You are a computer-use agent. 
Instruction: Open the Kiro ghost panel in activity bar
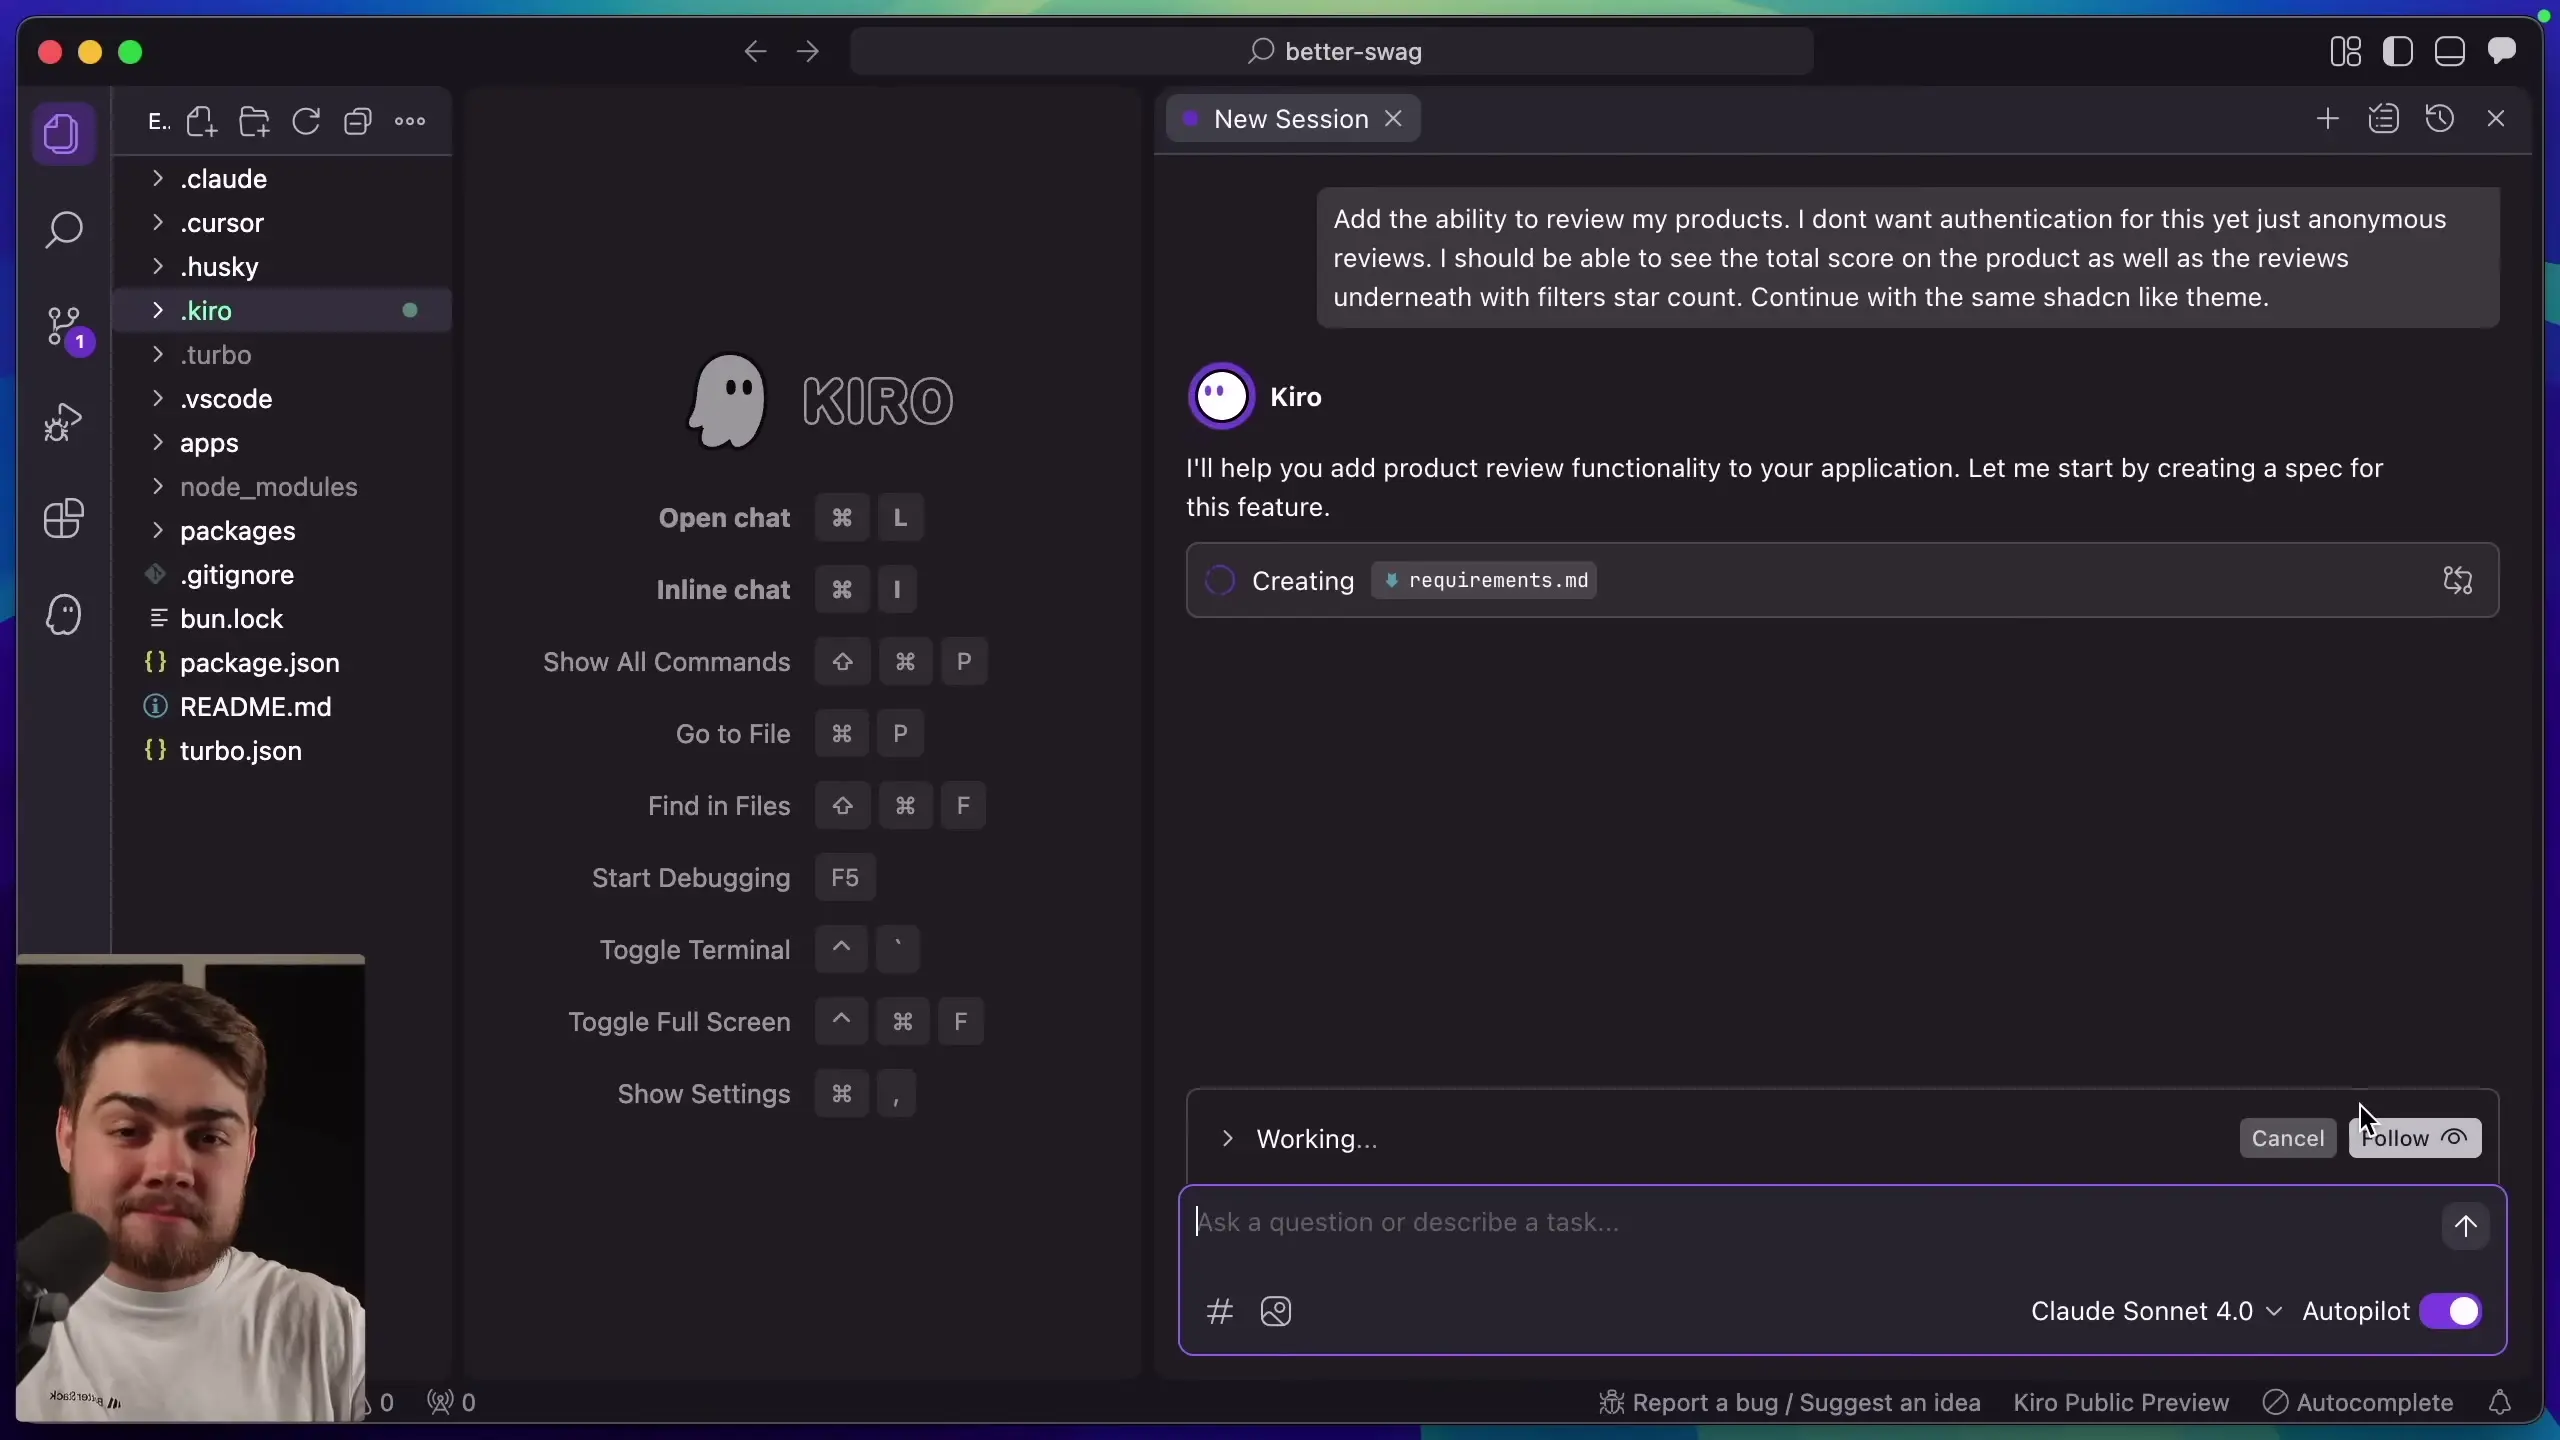[63, 614]
